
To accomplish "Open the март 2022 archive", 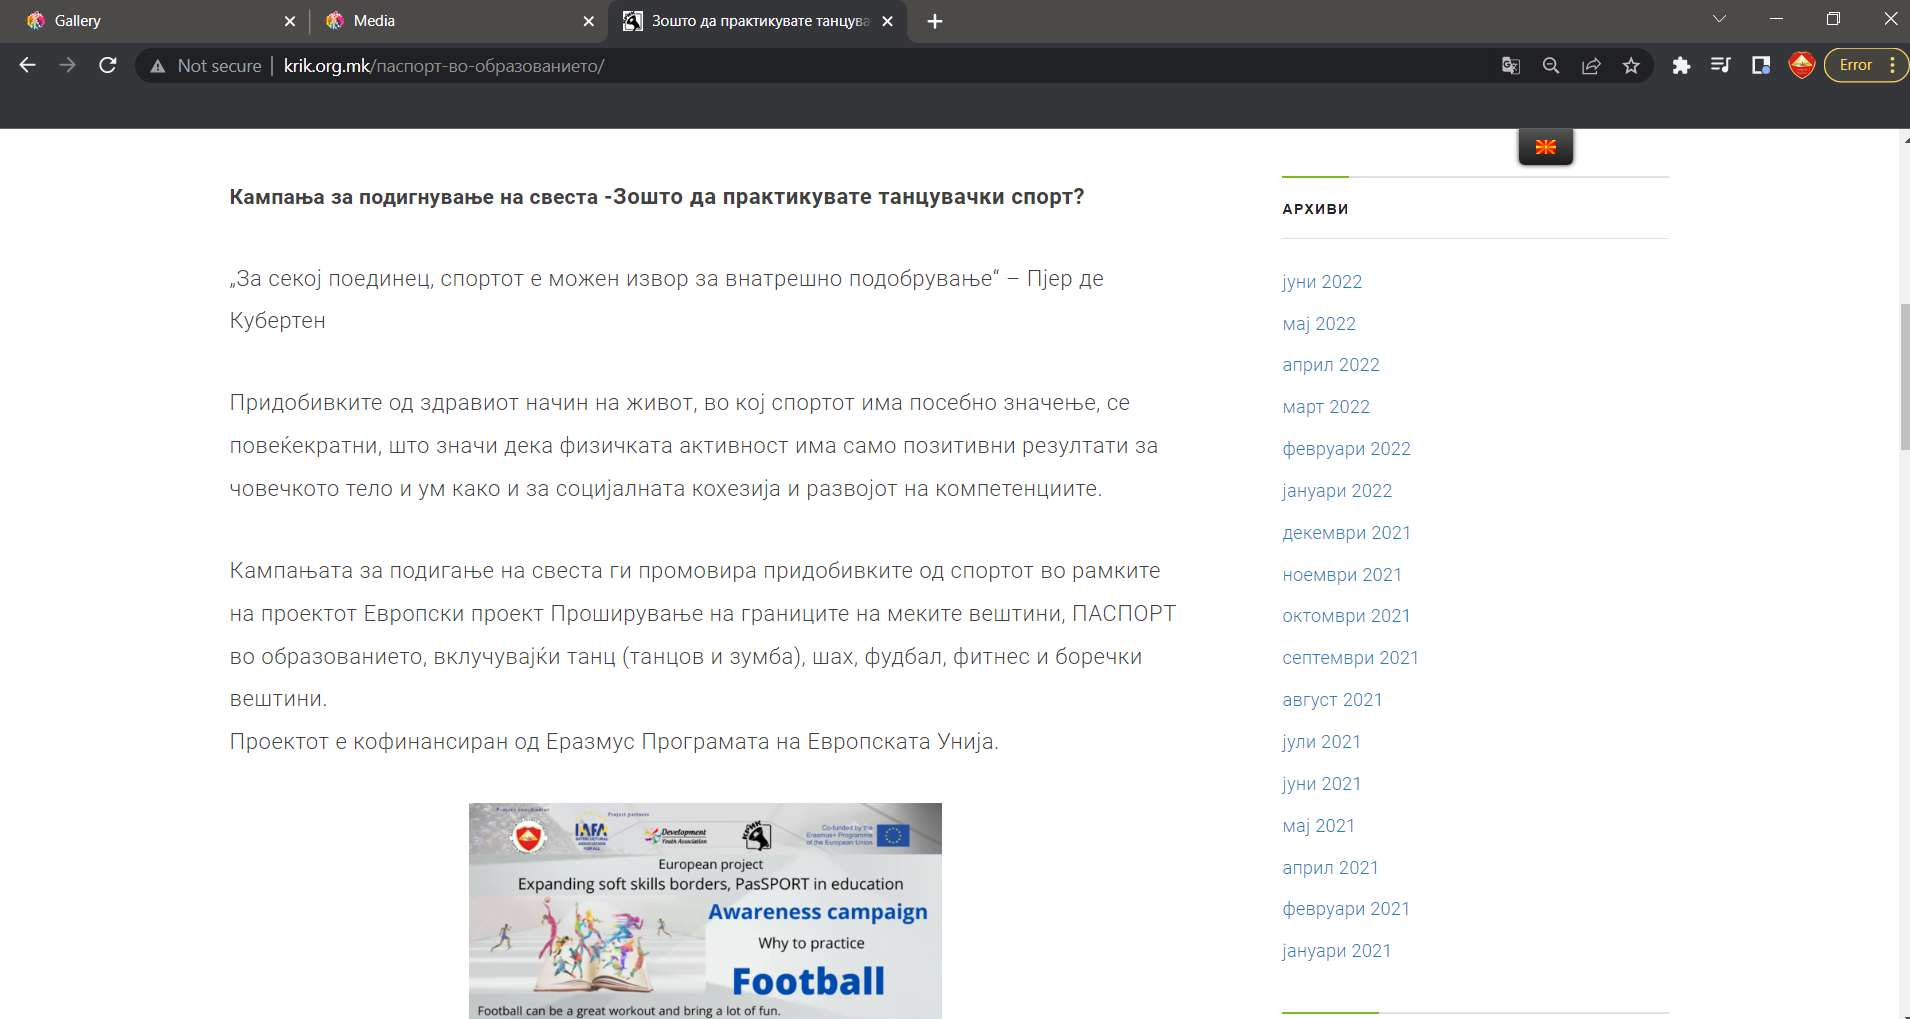I will (x=1326, y=407).
